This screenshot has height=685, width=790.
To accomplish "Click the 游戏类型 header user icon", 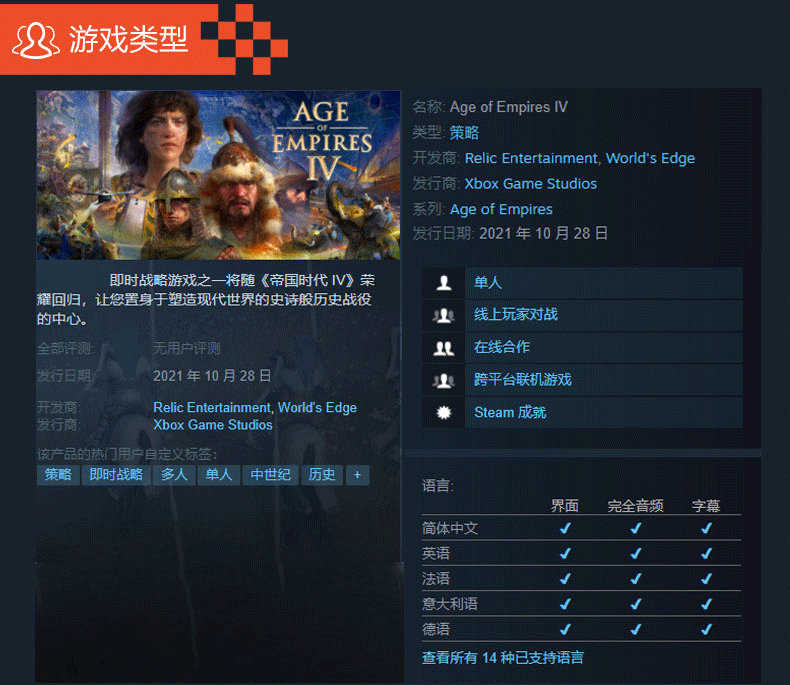I will (x=35, y=40).
